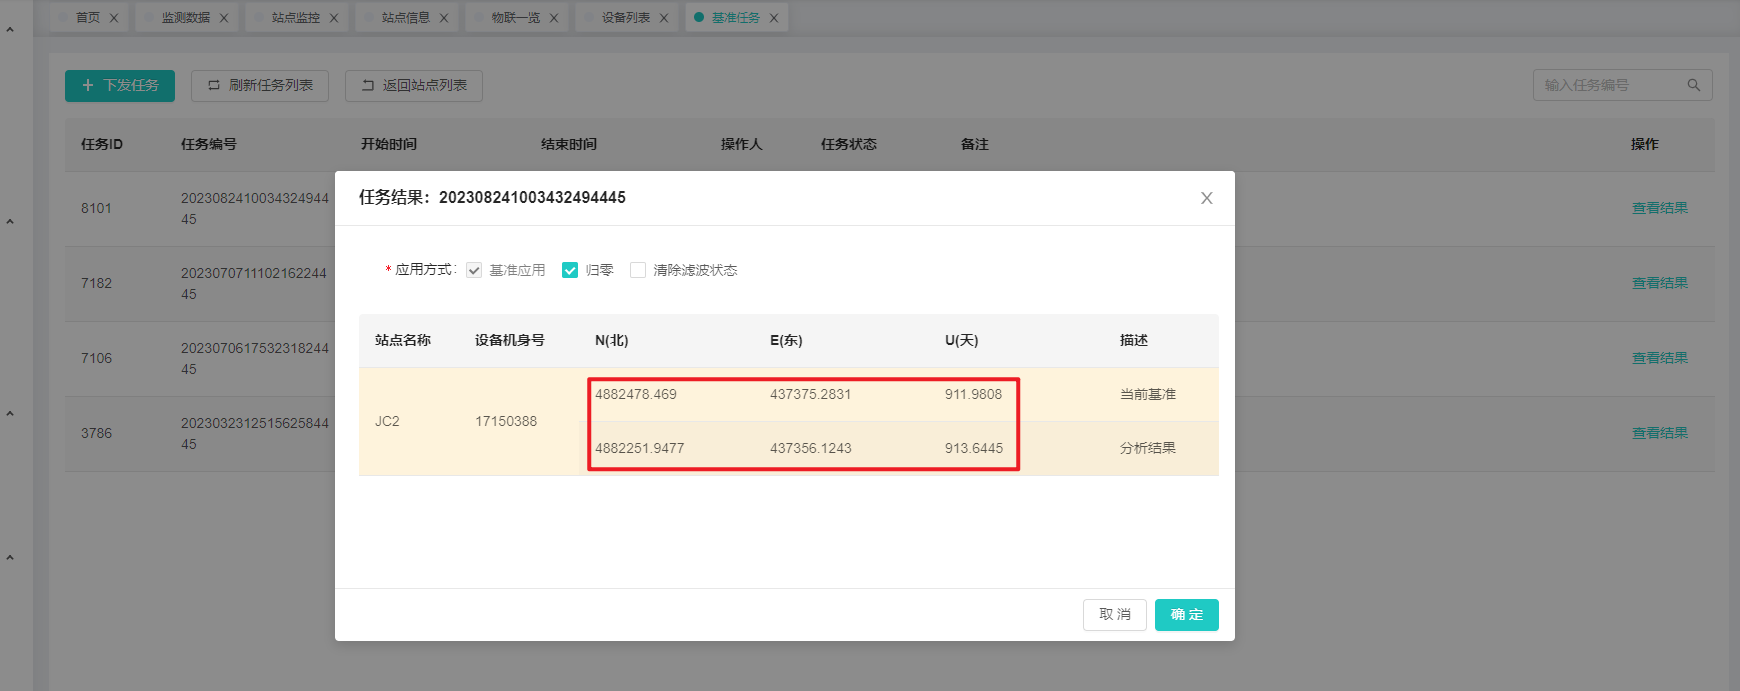Collapse the topmost sidebar menu chevron
The image size is (1740, 691).
(x=10, y=30)
